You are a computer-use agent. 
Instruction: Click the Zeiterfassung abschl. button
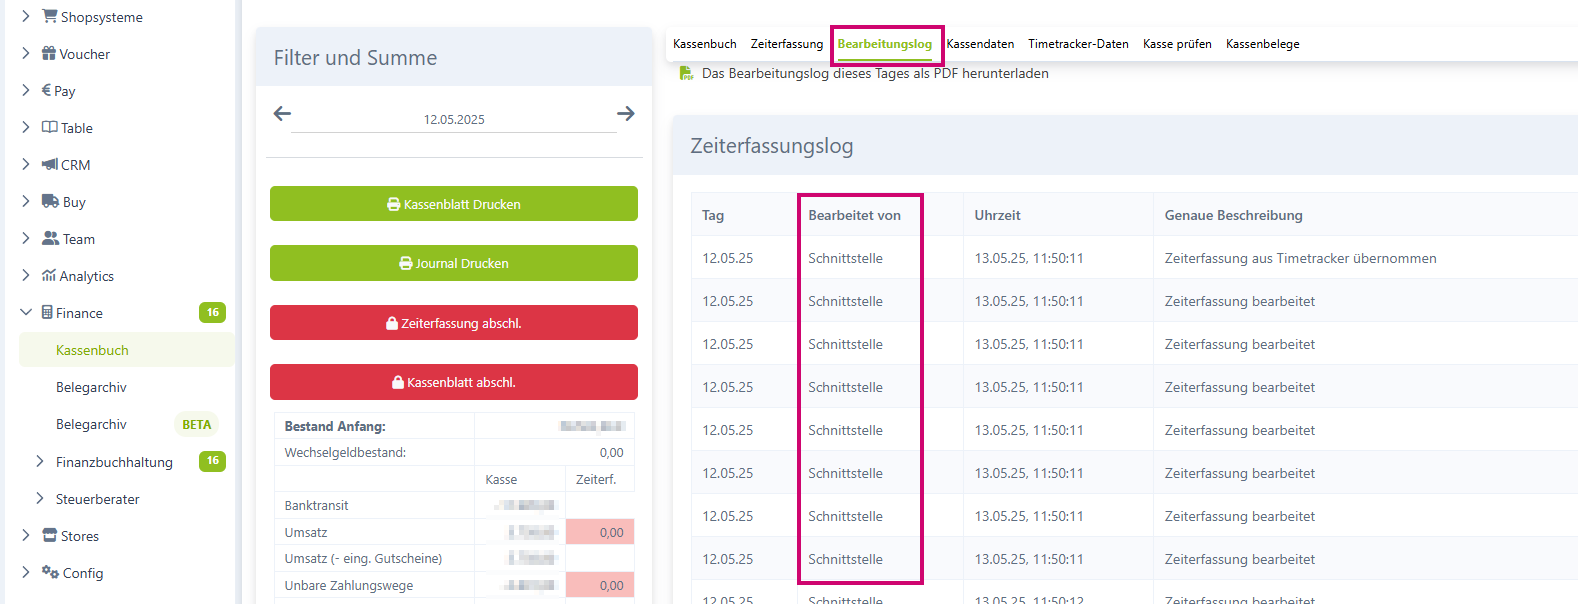[454, 323]
